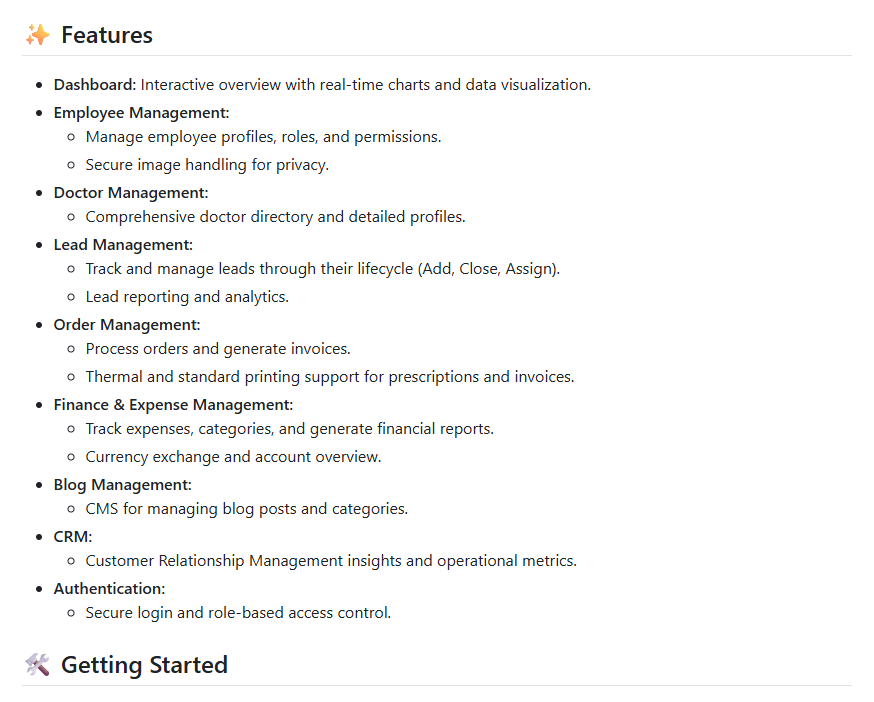
Task: Click the hammer and wrench emoji icon
Action: [37, 665]
